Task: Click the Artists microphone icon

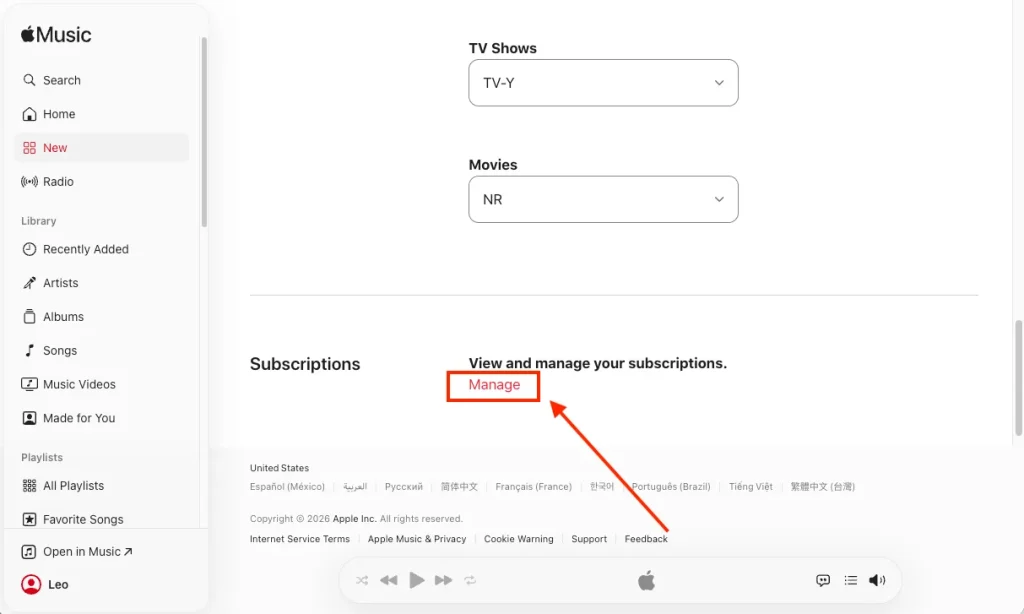Action: click(x=29, y=283)
